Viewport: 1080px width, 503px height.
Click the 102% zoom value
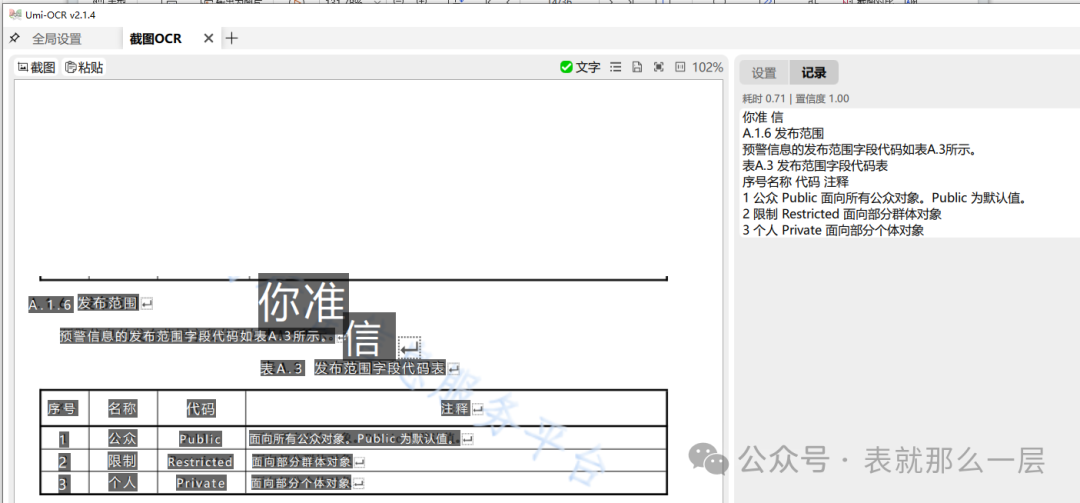[x=707, y=68]
